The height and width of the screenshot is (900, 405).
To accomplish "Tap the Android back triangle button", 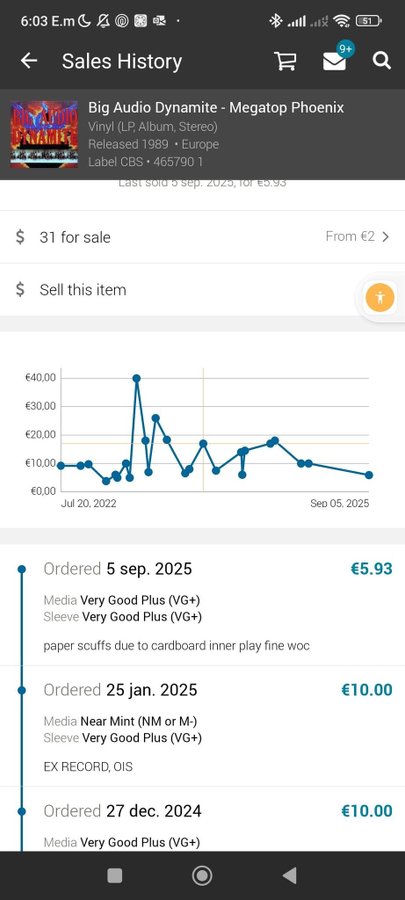I will point(290,875).
